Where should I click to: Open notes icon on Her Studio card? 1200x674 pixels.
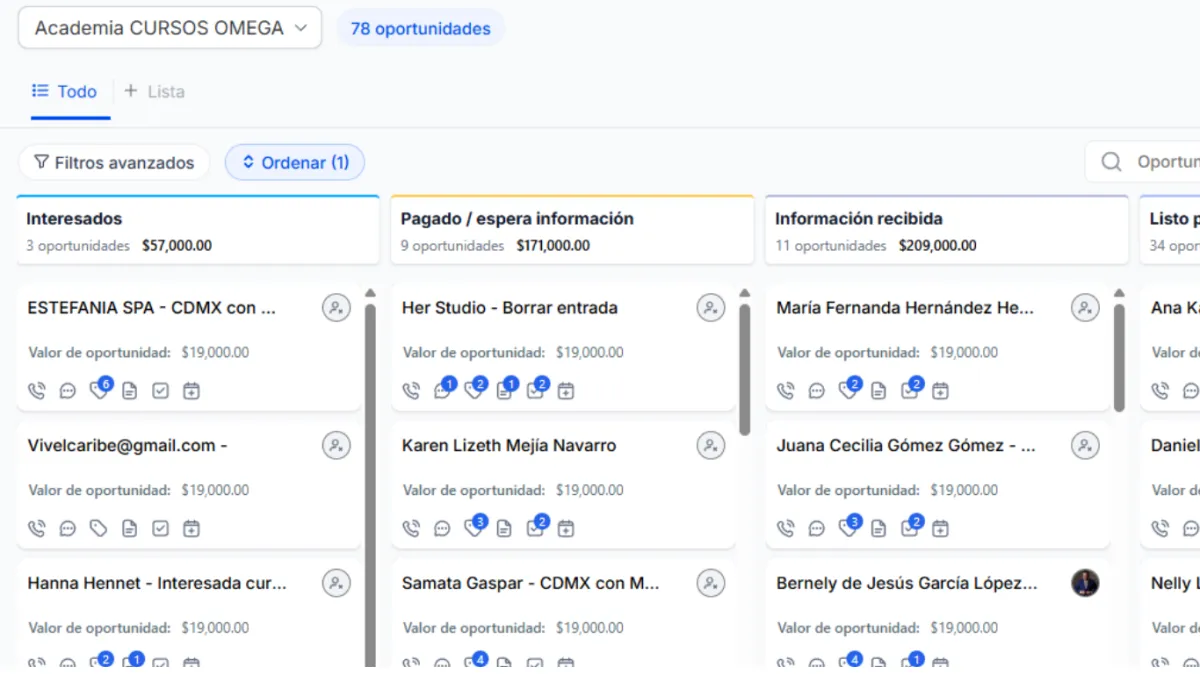tap(505, 390)
